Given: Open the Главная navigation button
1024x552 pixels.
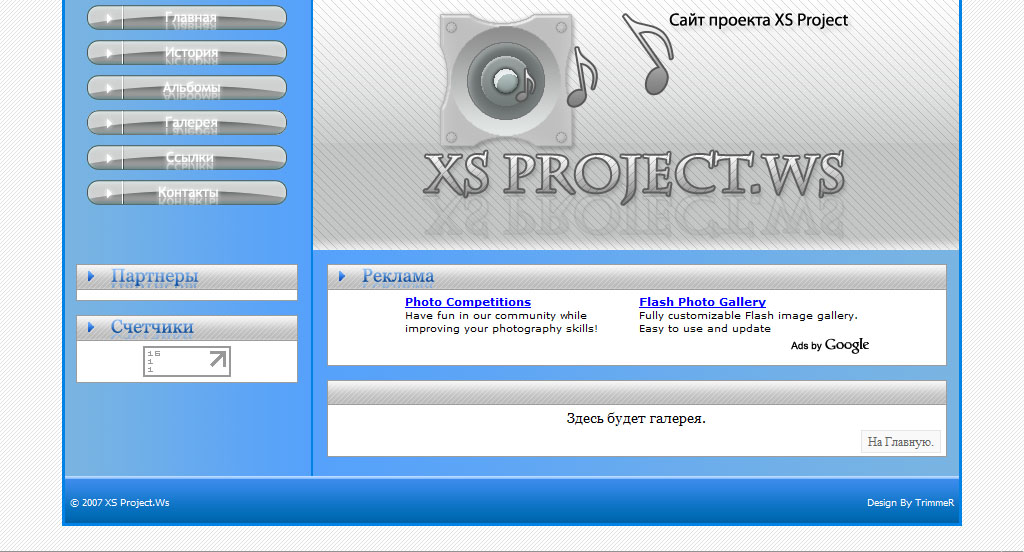Looking at the screenshot, I should [187, 18].
